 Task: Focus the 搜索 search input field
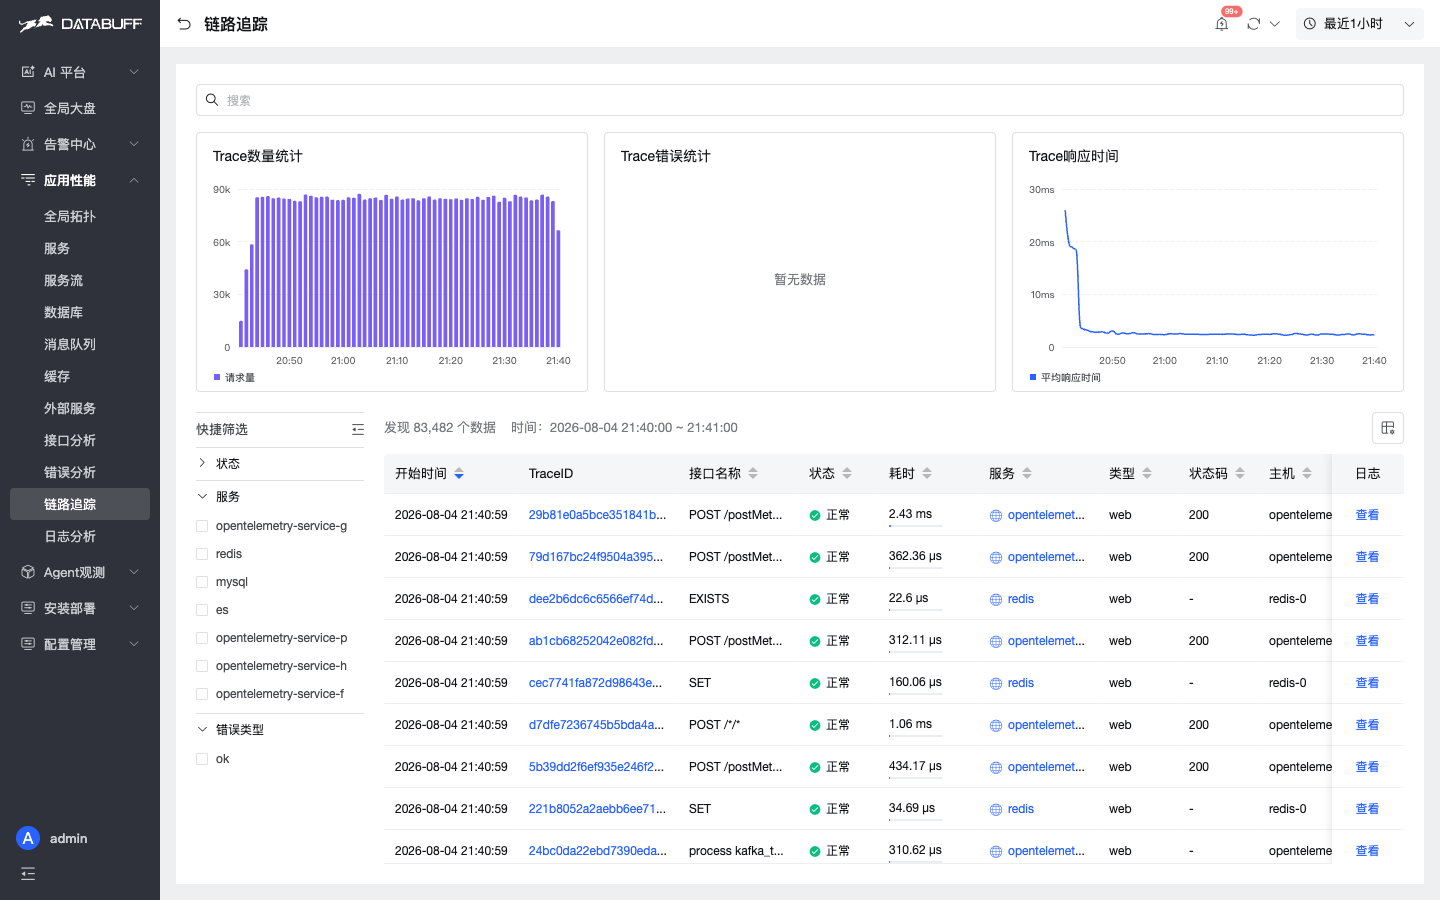point(800,100)
